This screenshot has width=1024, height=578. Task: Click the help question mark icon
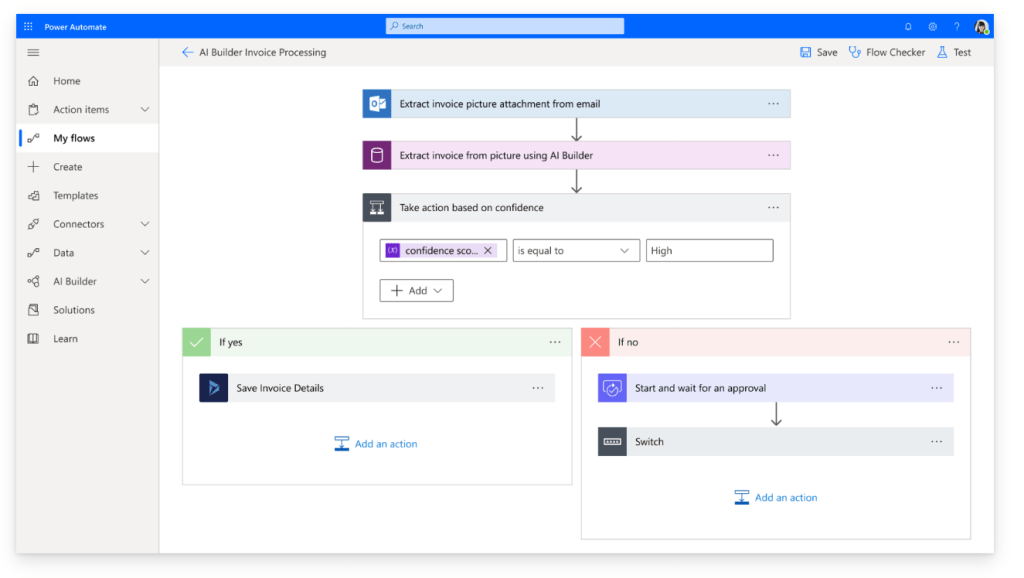pyautogui.click(x=956, y=27)
